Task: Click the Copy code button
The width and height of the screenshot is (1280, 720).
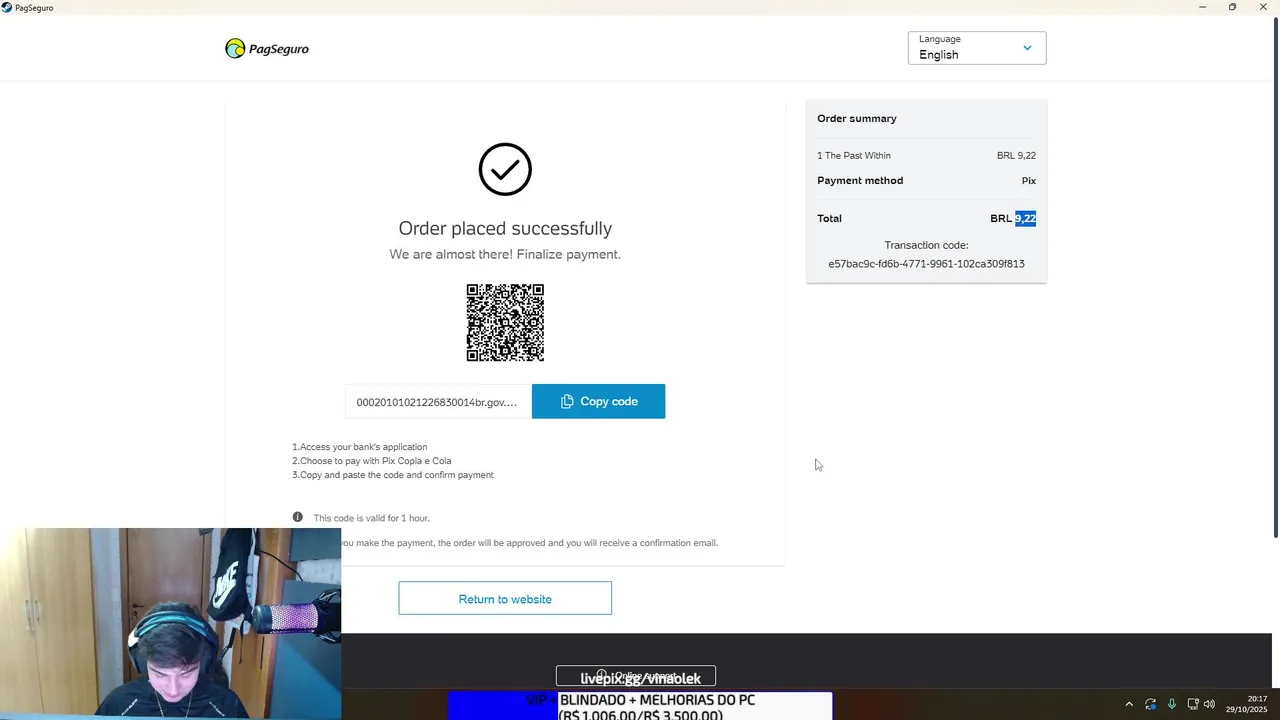Action: (x=598, y=401)
